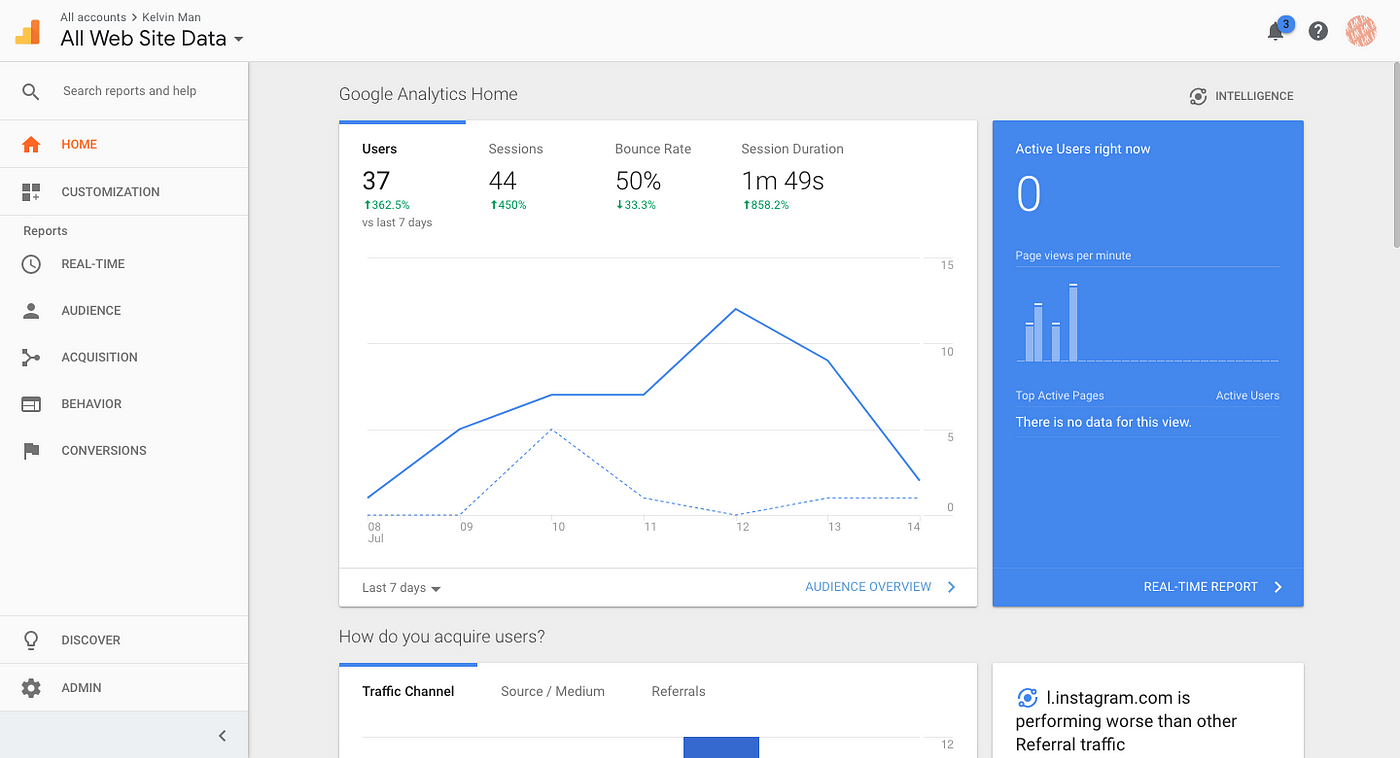Screen dimensions: 1400x758
Task: Click the Search reports and help field
Action: (x=130, y=91)
